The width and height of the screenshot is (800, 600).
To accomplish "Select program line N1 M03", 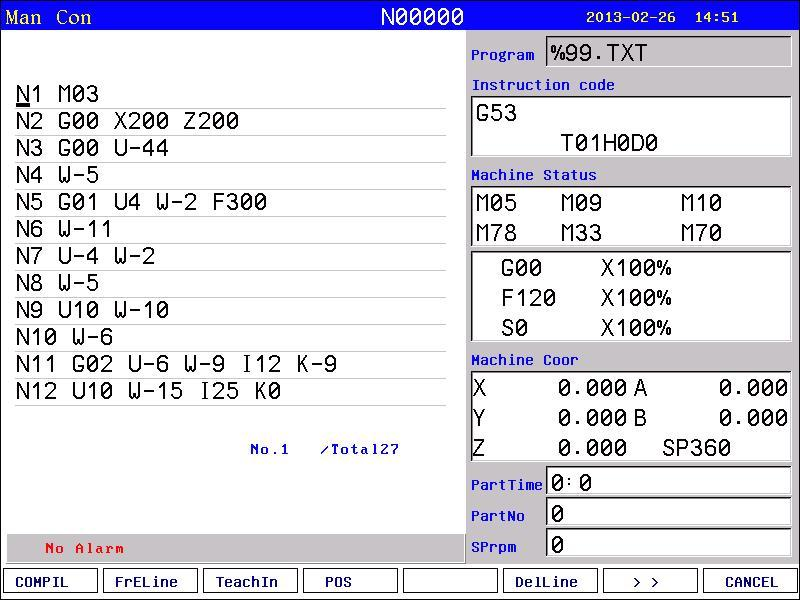I will (230, 94).
